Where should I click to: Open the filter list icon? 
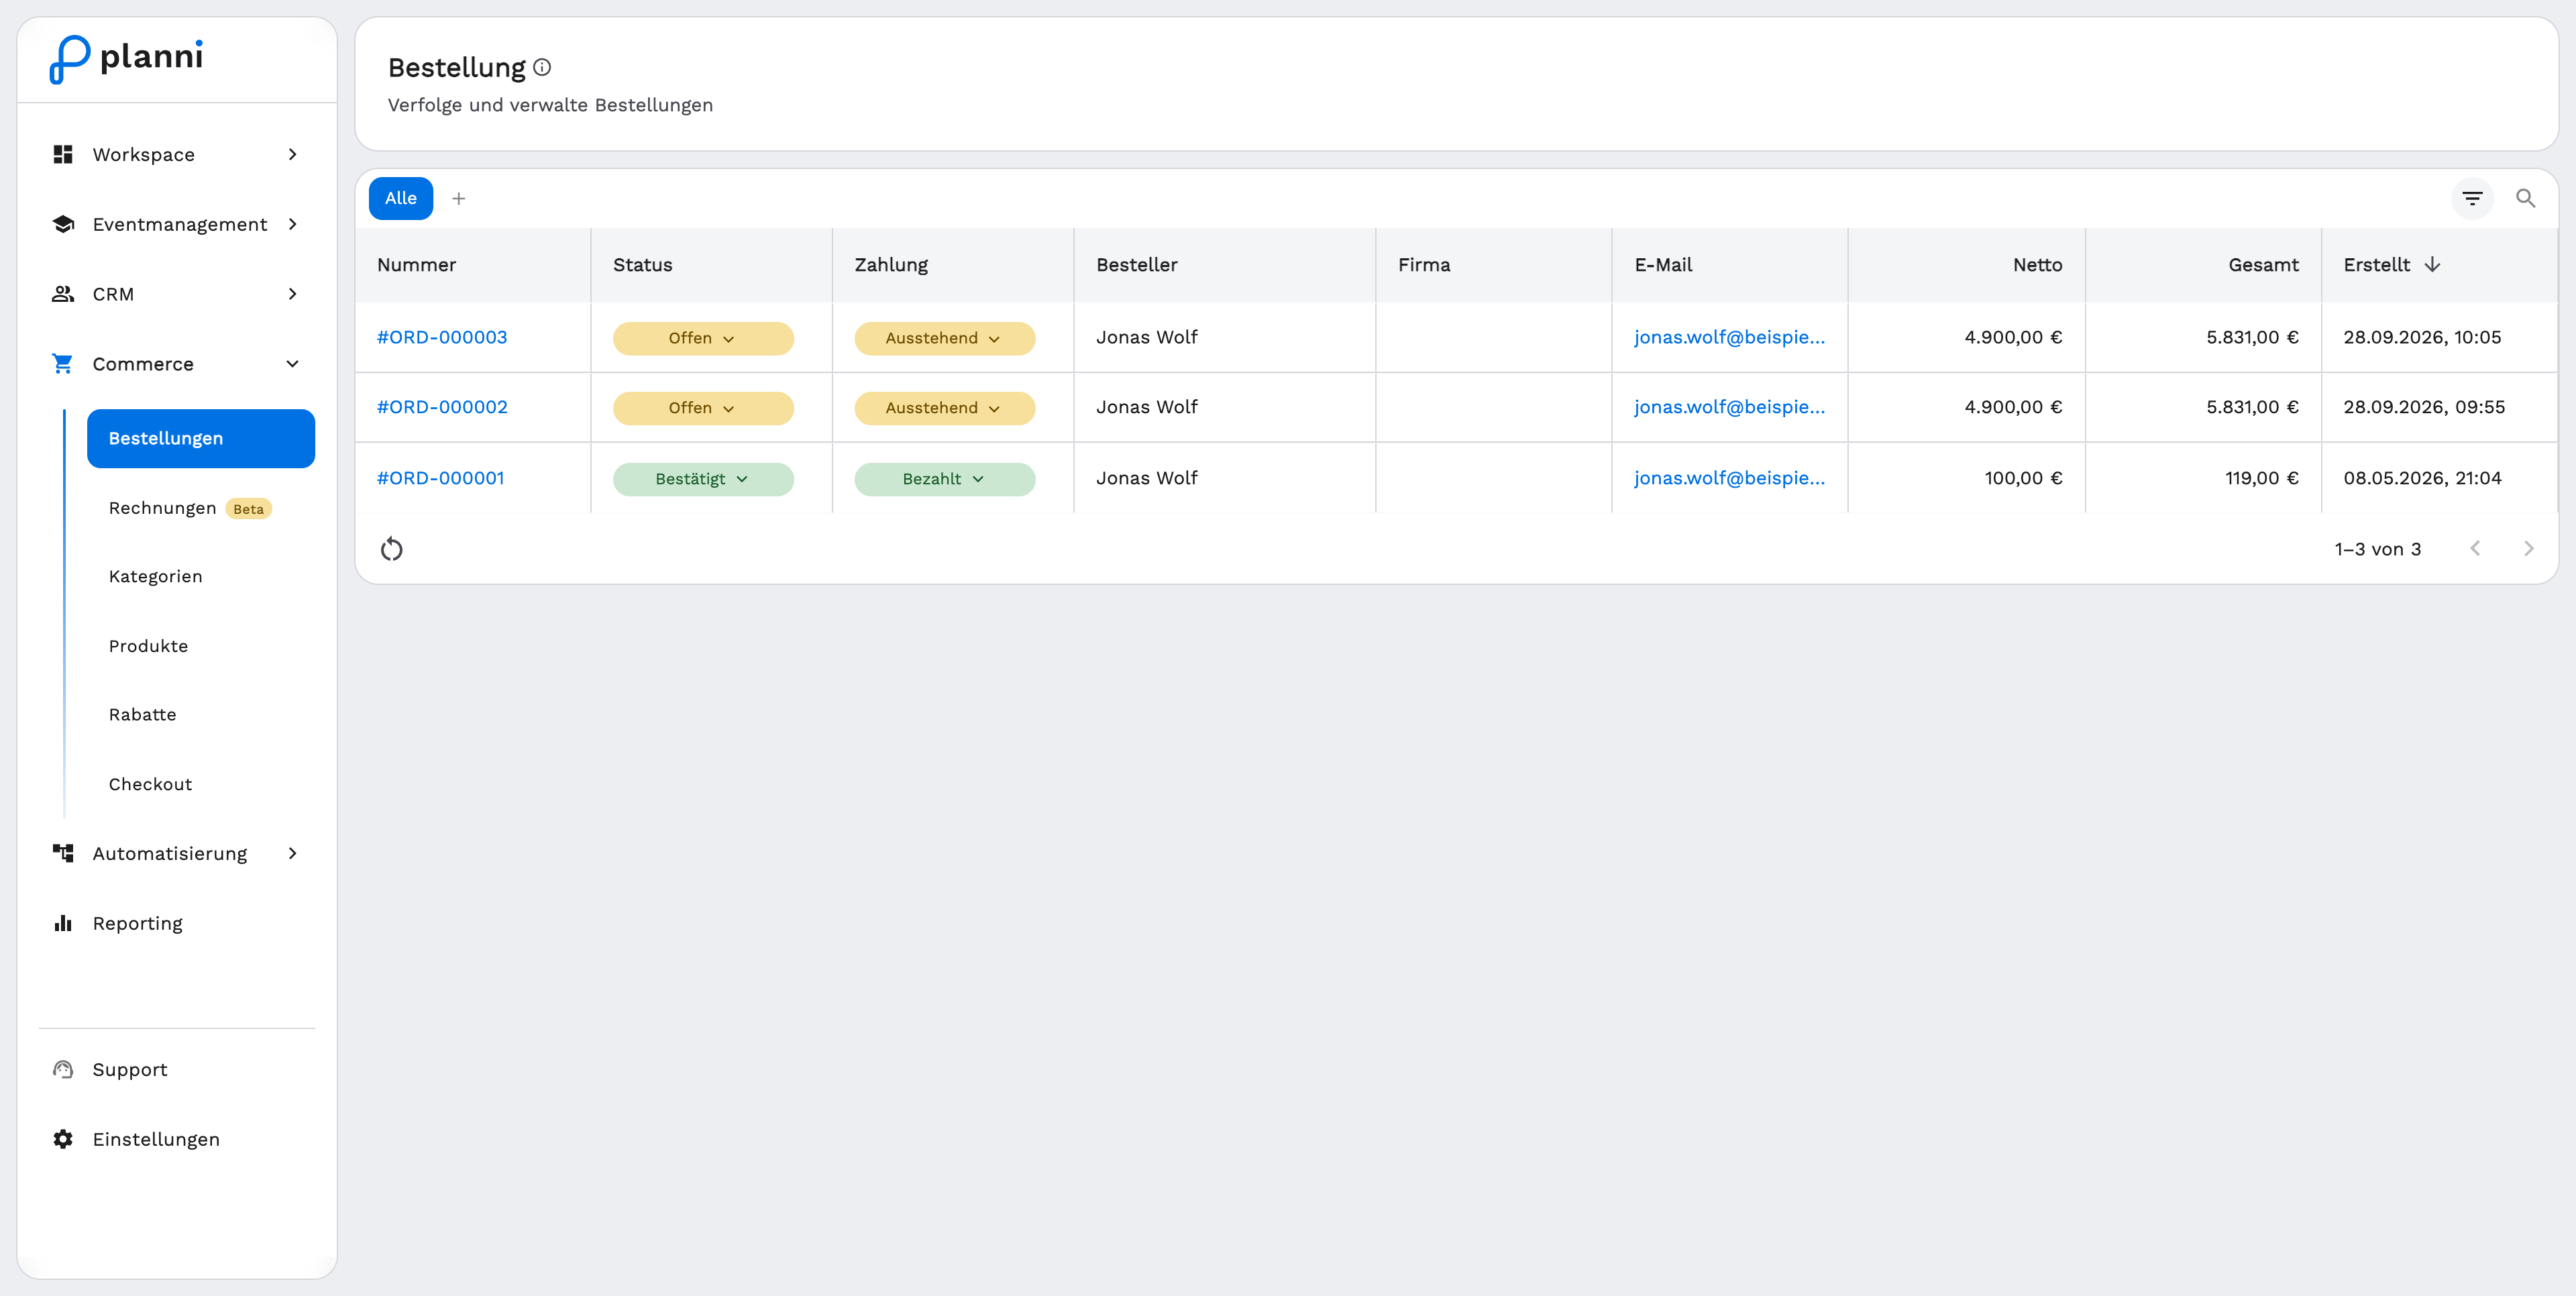click(2472, 198)
